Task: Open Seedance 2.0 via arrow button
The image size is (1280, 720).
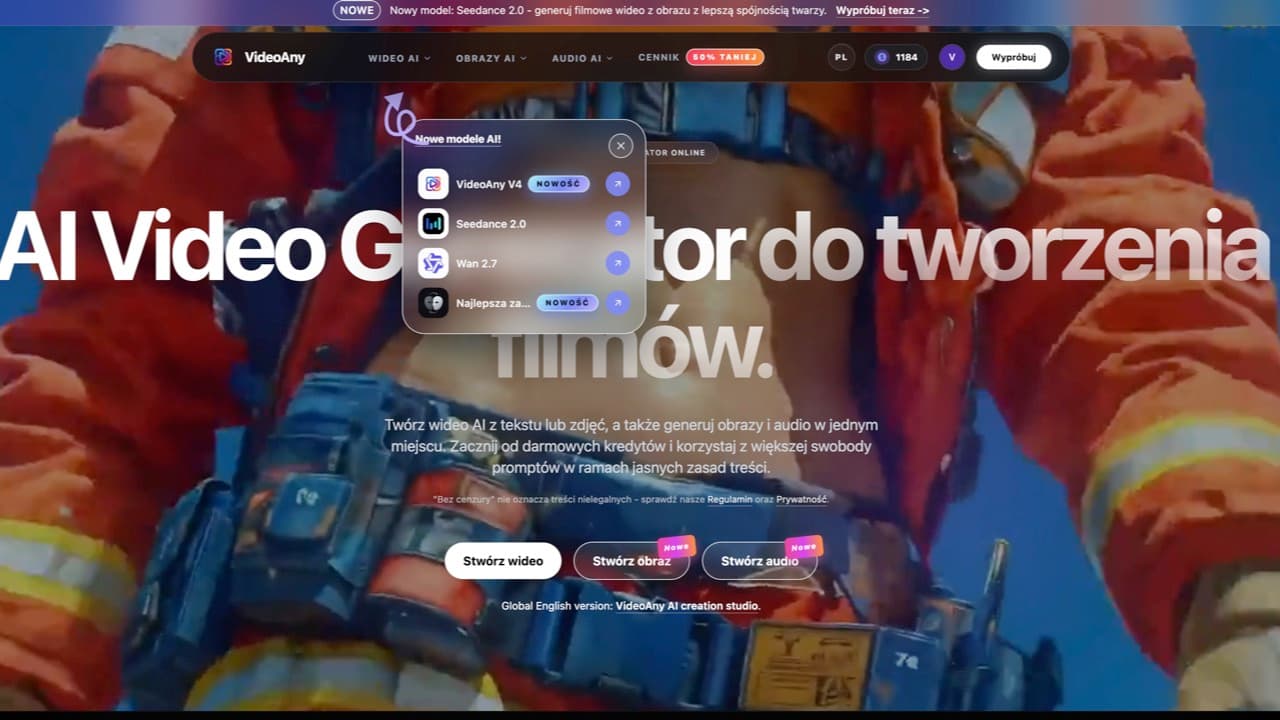Action: (617, 224)
